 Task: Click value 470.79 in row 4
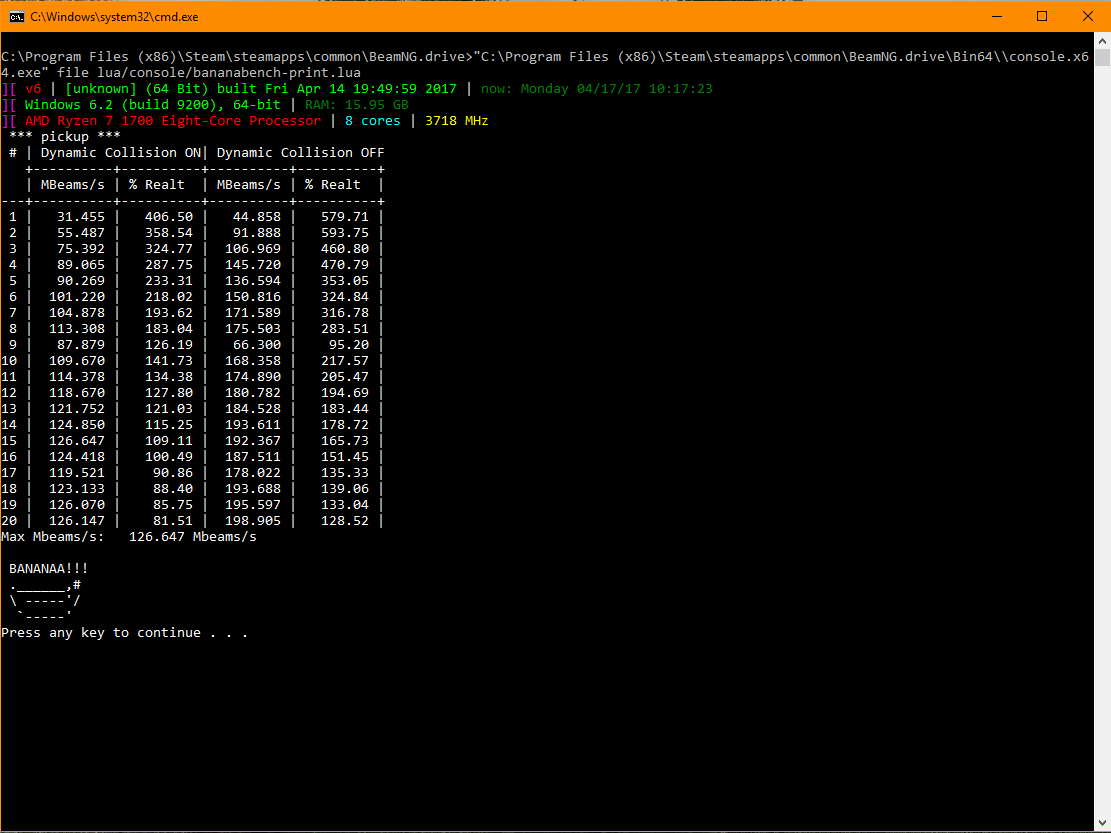tap(344, 265)
